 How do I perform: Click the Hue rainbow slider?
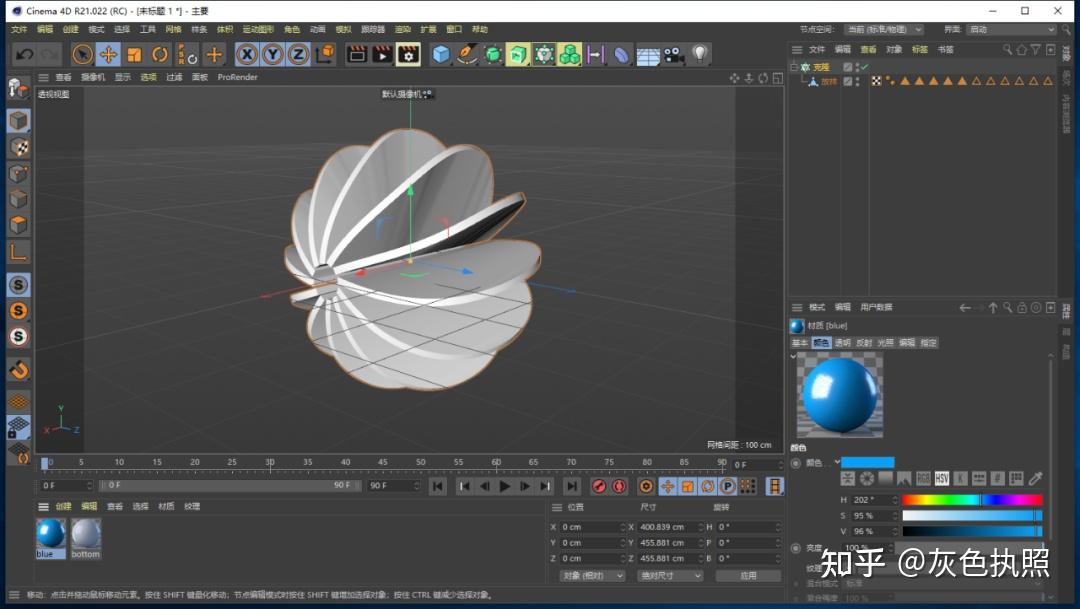pyautogui.click(x=972, y=499)
